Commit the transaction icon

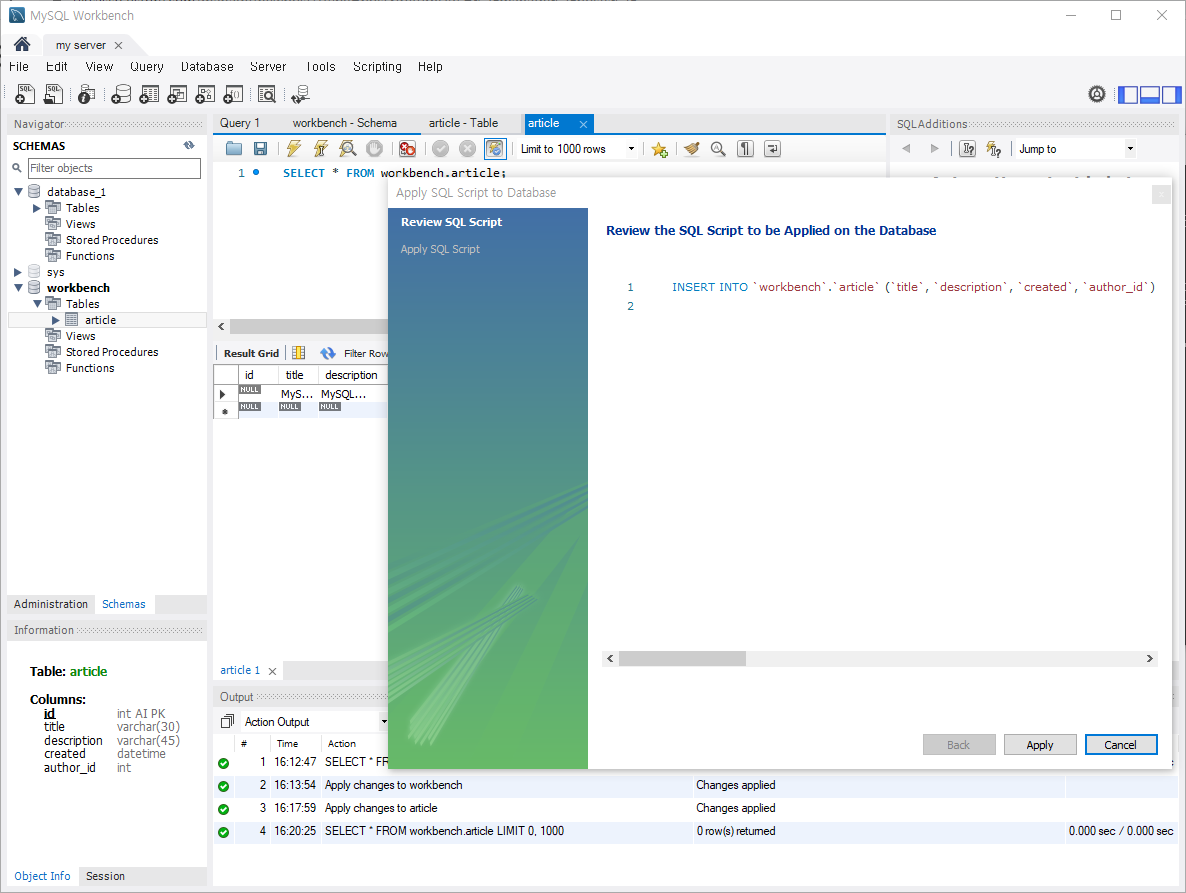(440, 149)
